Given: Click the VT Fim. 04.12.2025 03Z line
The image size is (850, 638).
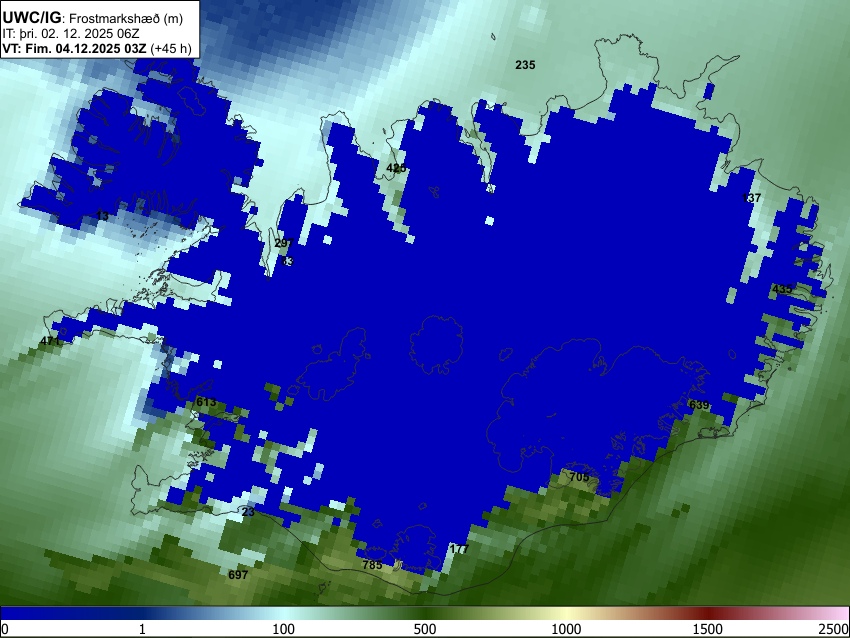Looking at the screenshot, I should pyautogui.click(x=97, y=48).
